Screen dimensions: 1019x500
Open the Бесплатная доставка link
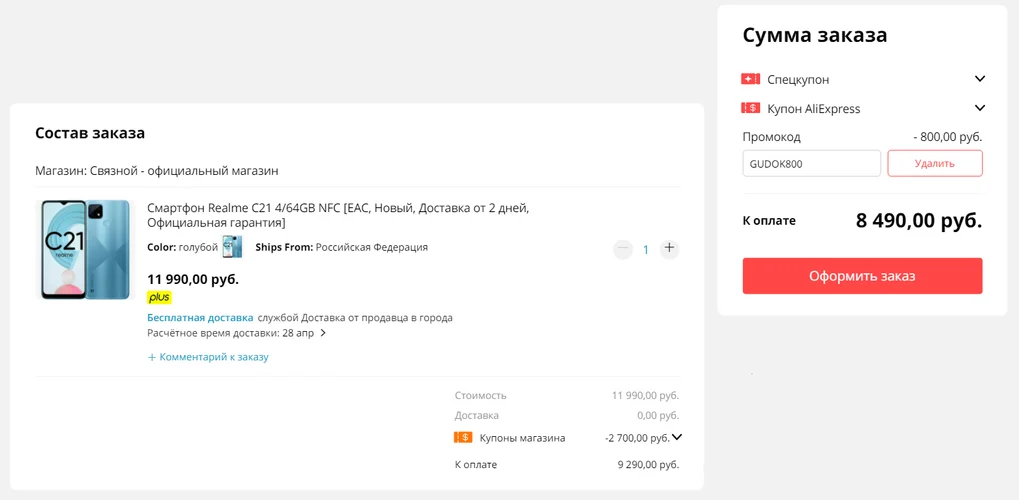[200, 318]
